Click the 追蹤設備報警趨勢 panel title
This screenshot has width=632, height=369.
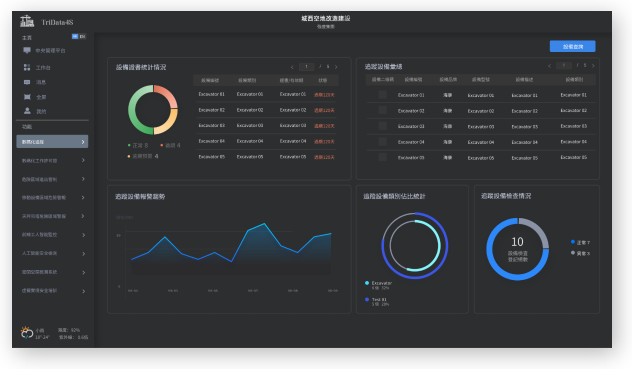pyautogui.click(x=140, y=197)
